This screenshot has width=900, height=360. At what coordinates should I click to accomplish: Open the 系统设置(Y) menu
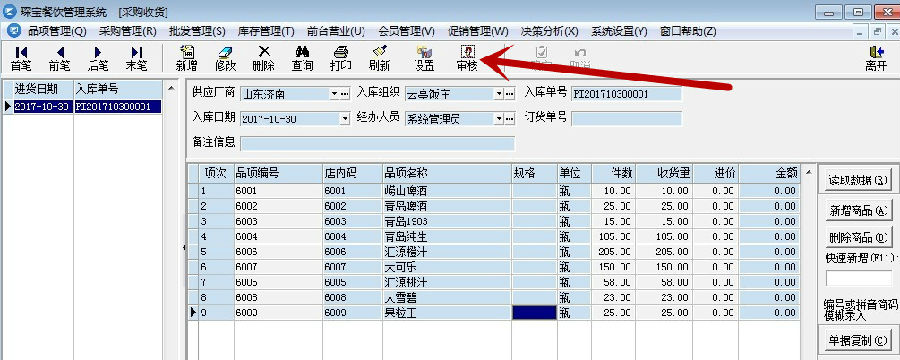pyautogui.click(x=619, y=31)
